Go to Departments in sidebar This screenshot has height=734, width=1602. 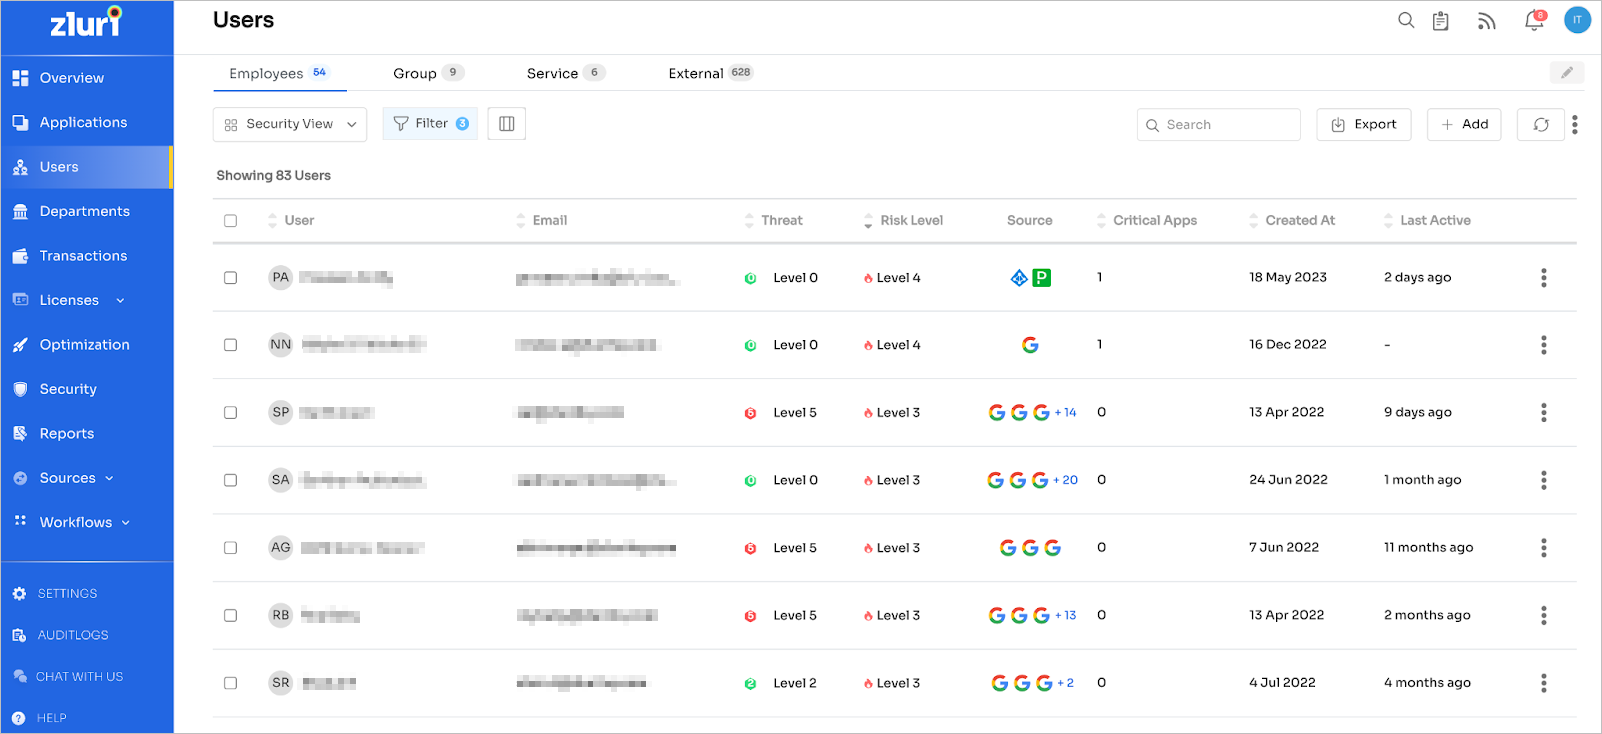click(87, 211)
